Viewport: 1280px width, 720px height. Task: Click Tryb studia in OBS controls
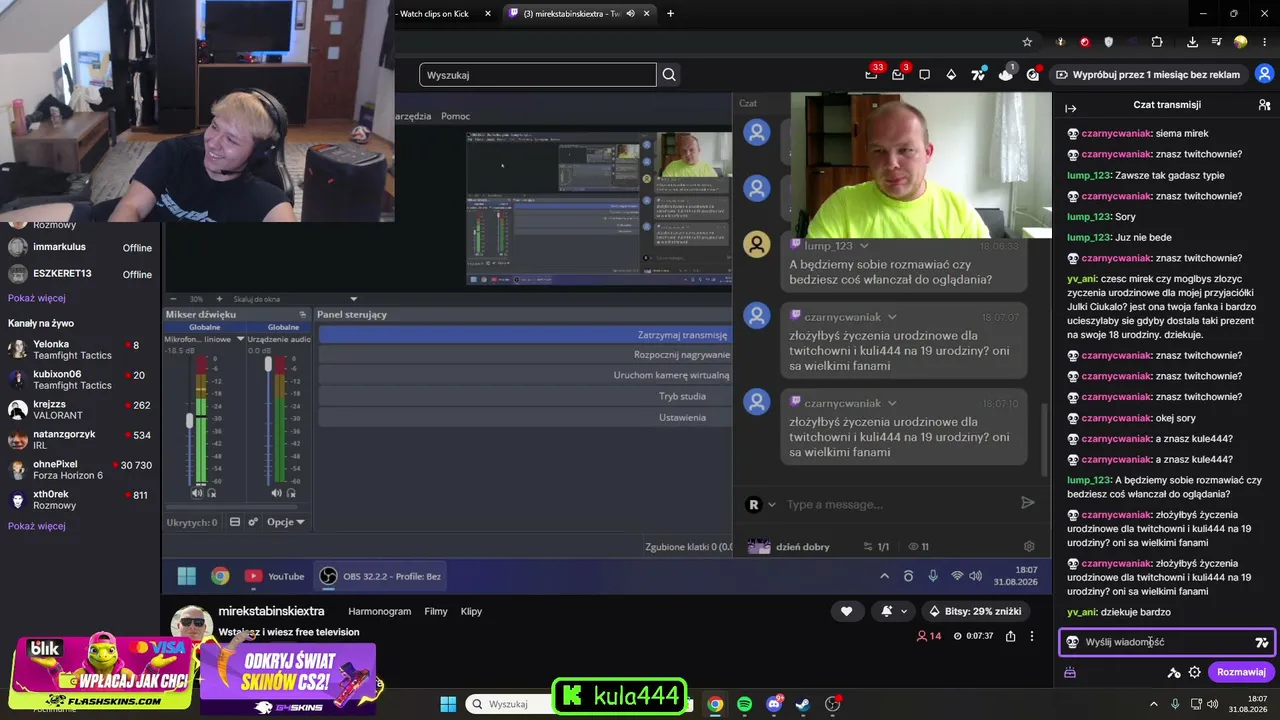click(525, 396)
